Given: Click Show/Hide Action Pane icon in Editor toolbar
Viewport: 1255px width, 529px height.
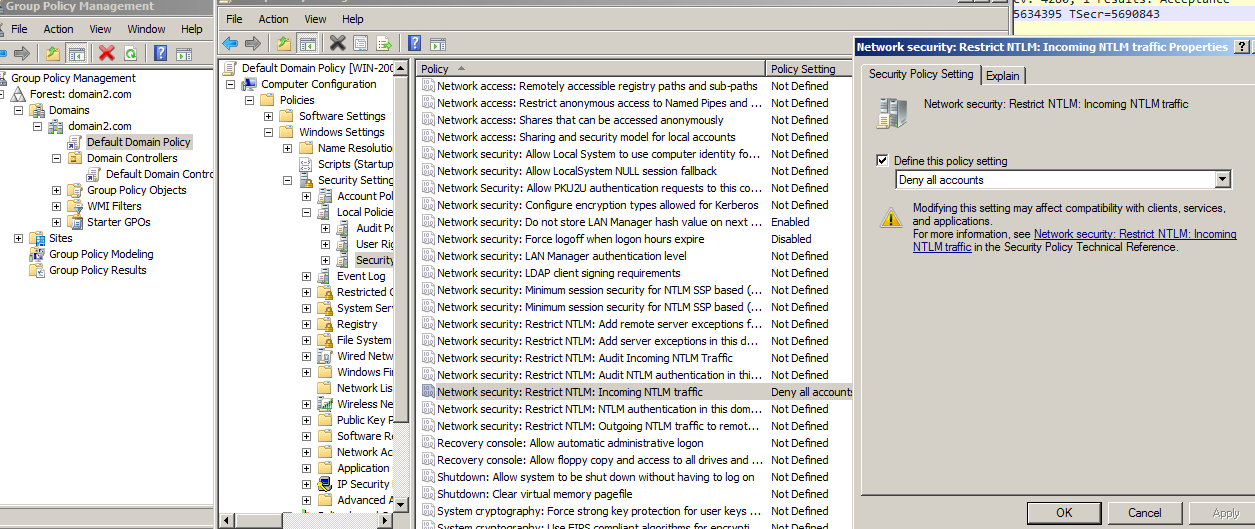Looking at the screenshot, I should coord(438,43).
